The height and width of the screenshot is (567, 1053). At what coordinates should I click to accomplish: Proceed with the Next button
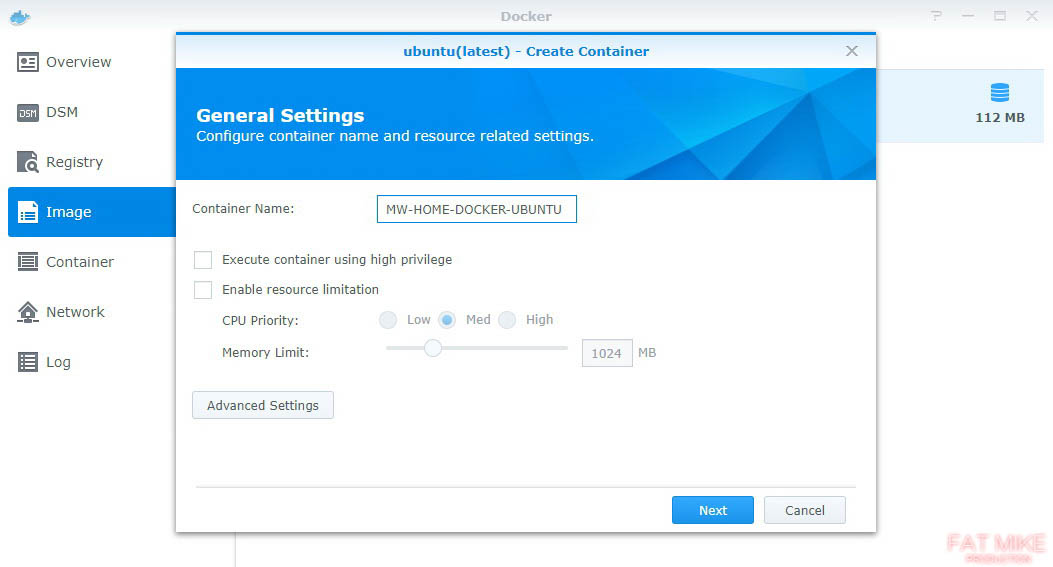pyautogui.click(x=713, y=510)
